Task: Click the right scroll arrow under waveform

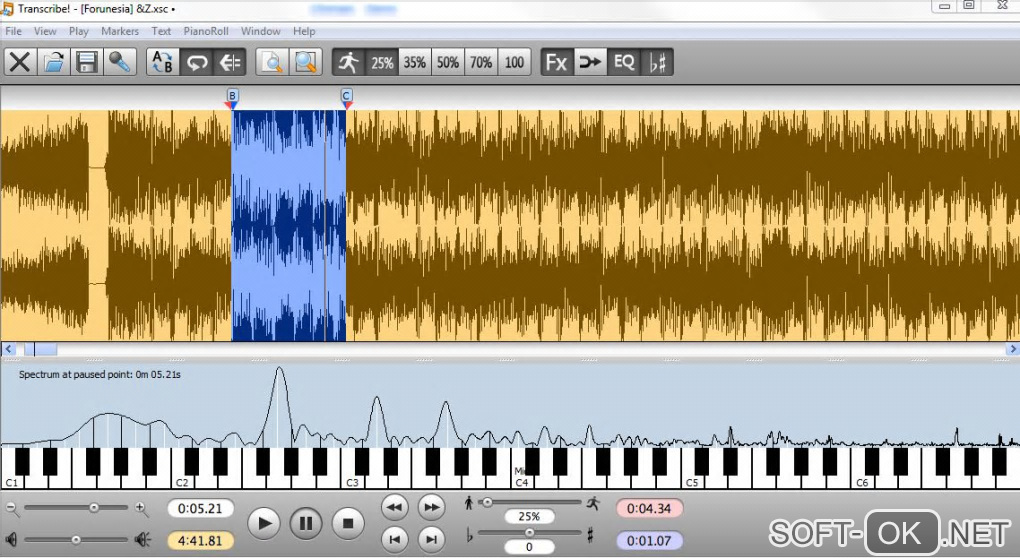Action: click(x=1012, y=349)
